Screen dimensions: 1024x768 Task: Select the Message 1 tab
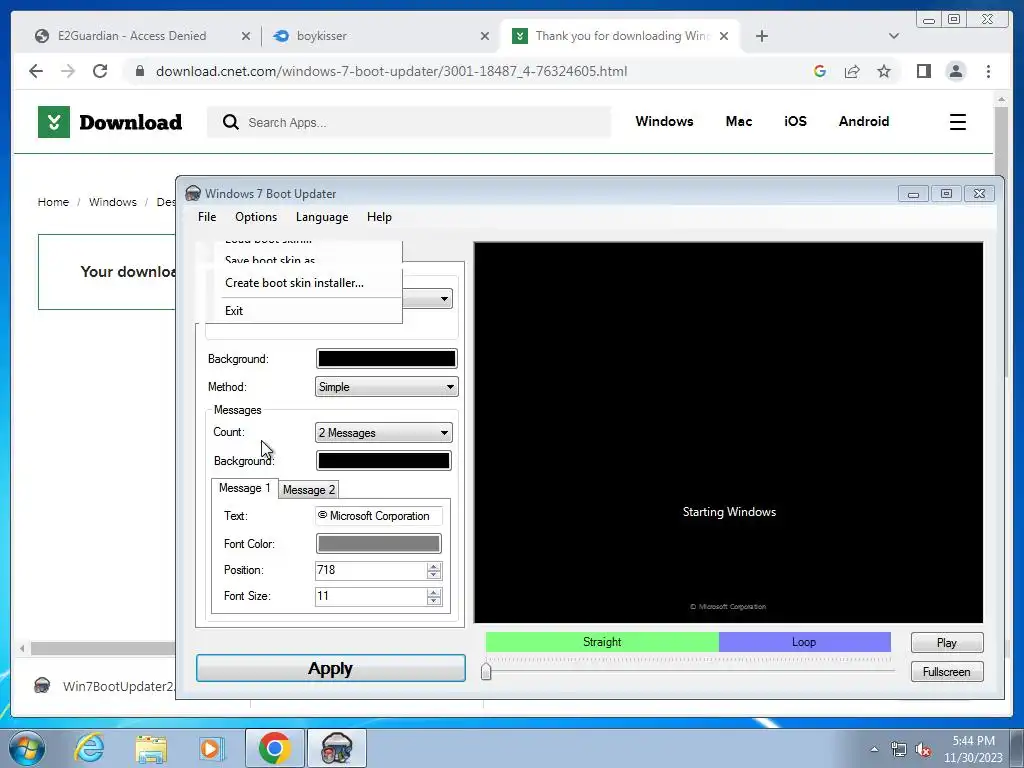pyautogui.click(x=244, y=488)
